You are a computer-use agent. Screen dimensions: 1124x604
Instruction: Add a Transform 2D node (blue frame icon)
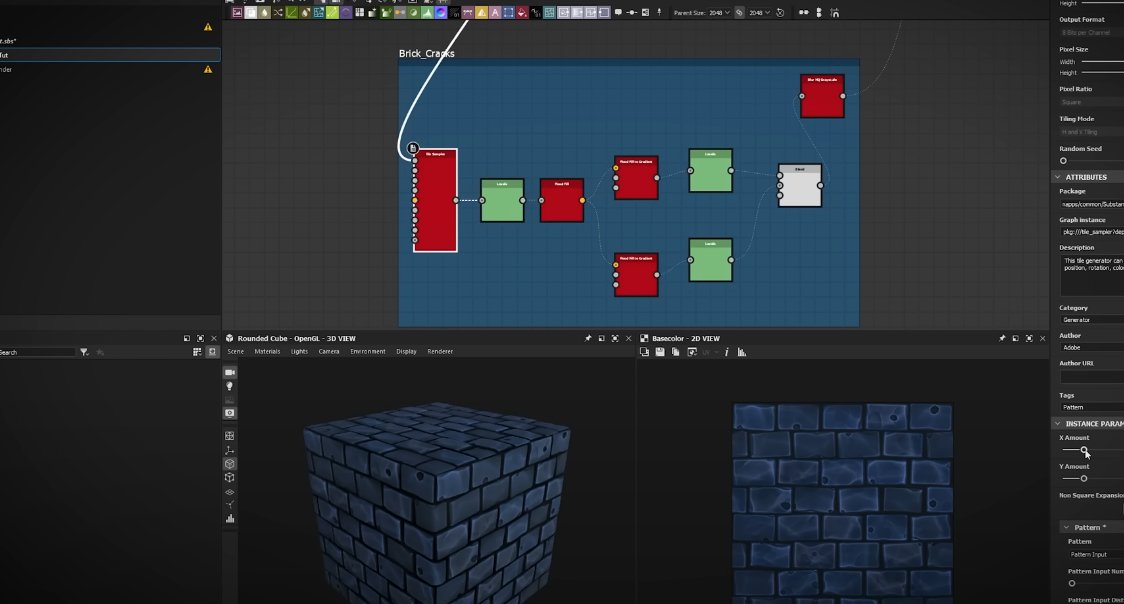[509, 12]
